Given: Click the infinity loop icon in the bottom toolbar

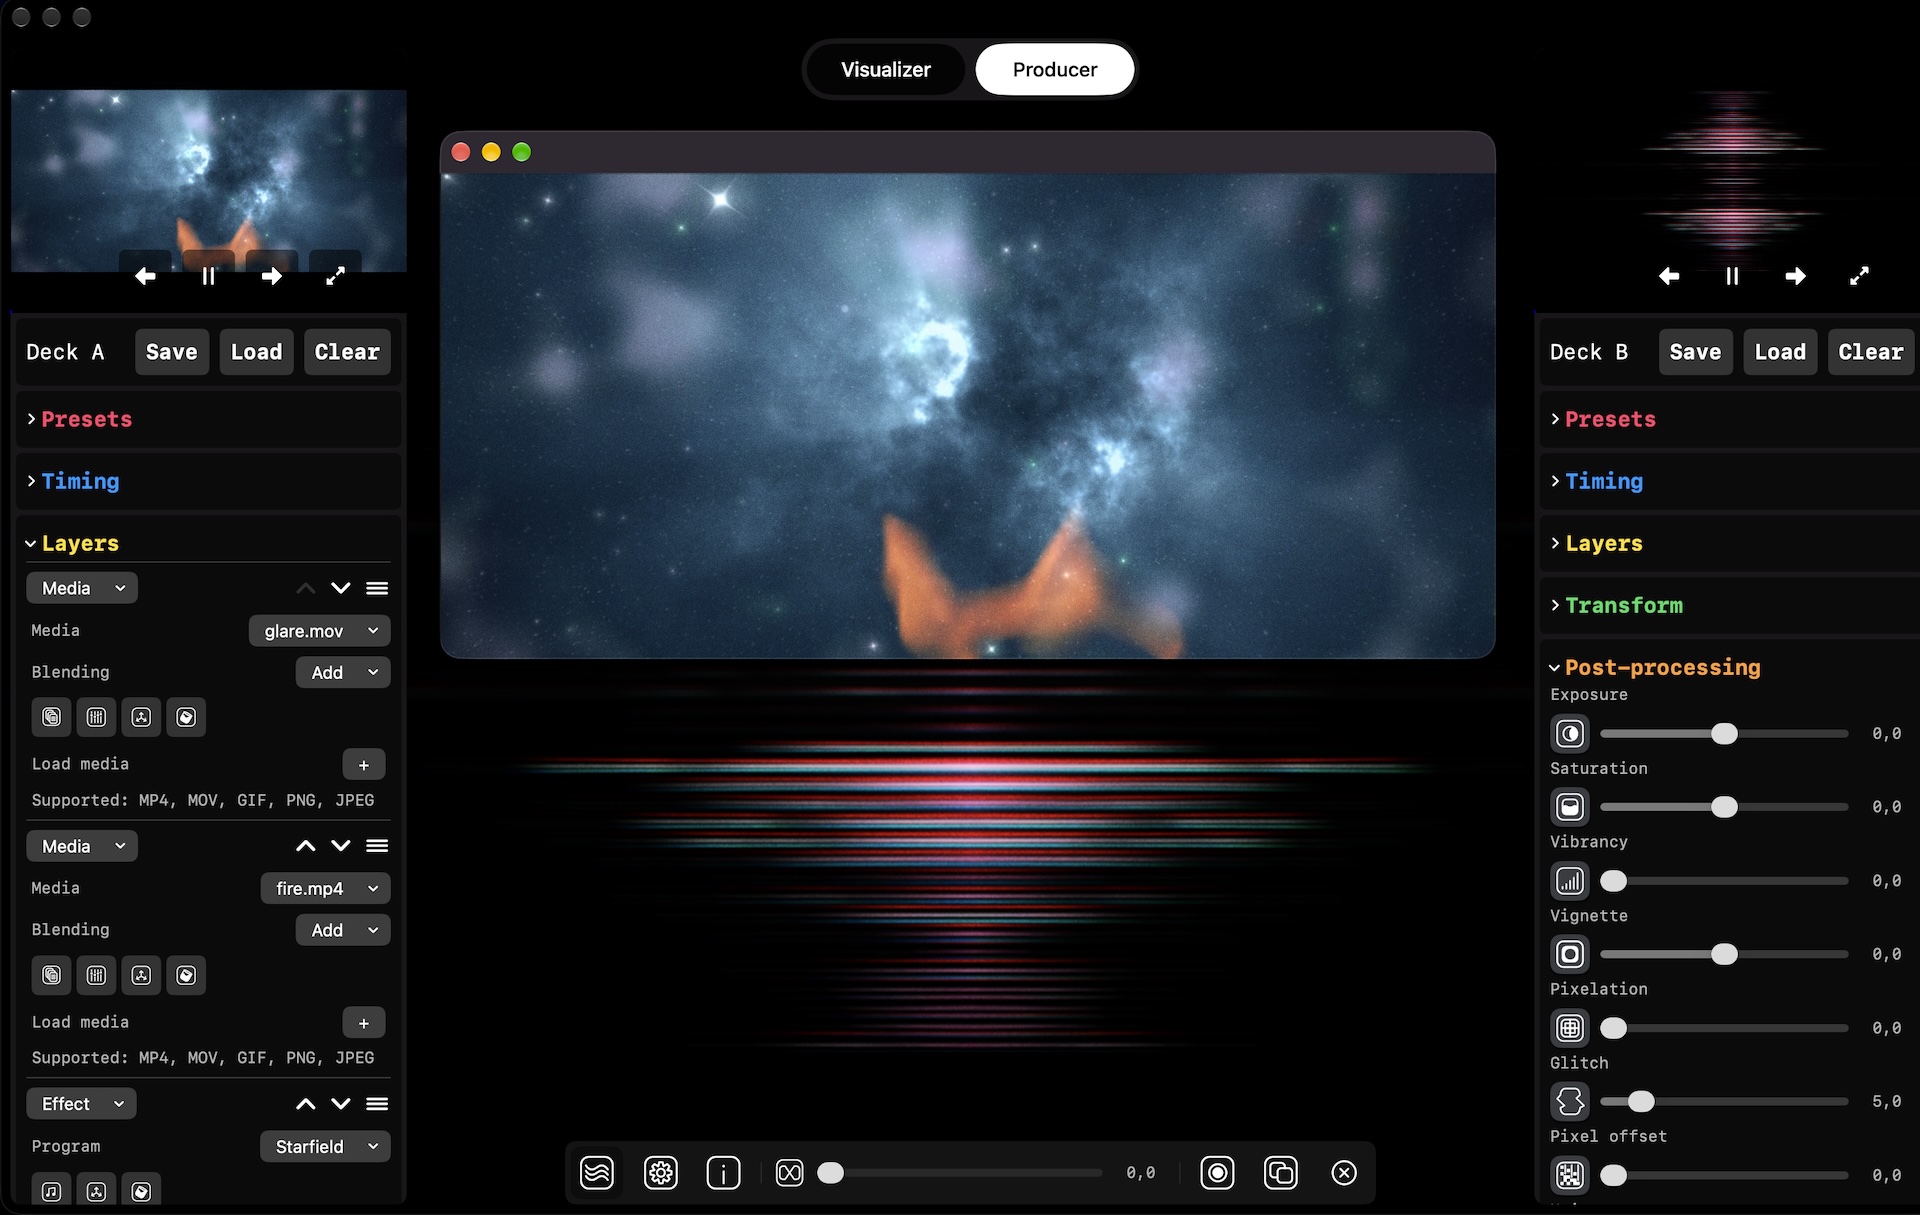Looking at the screenshot, I should tap(789, 1172).
